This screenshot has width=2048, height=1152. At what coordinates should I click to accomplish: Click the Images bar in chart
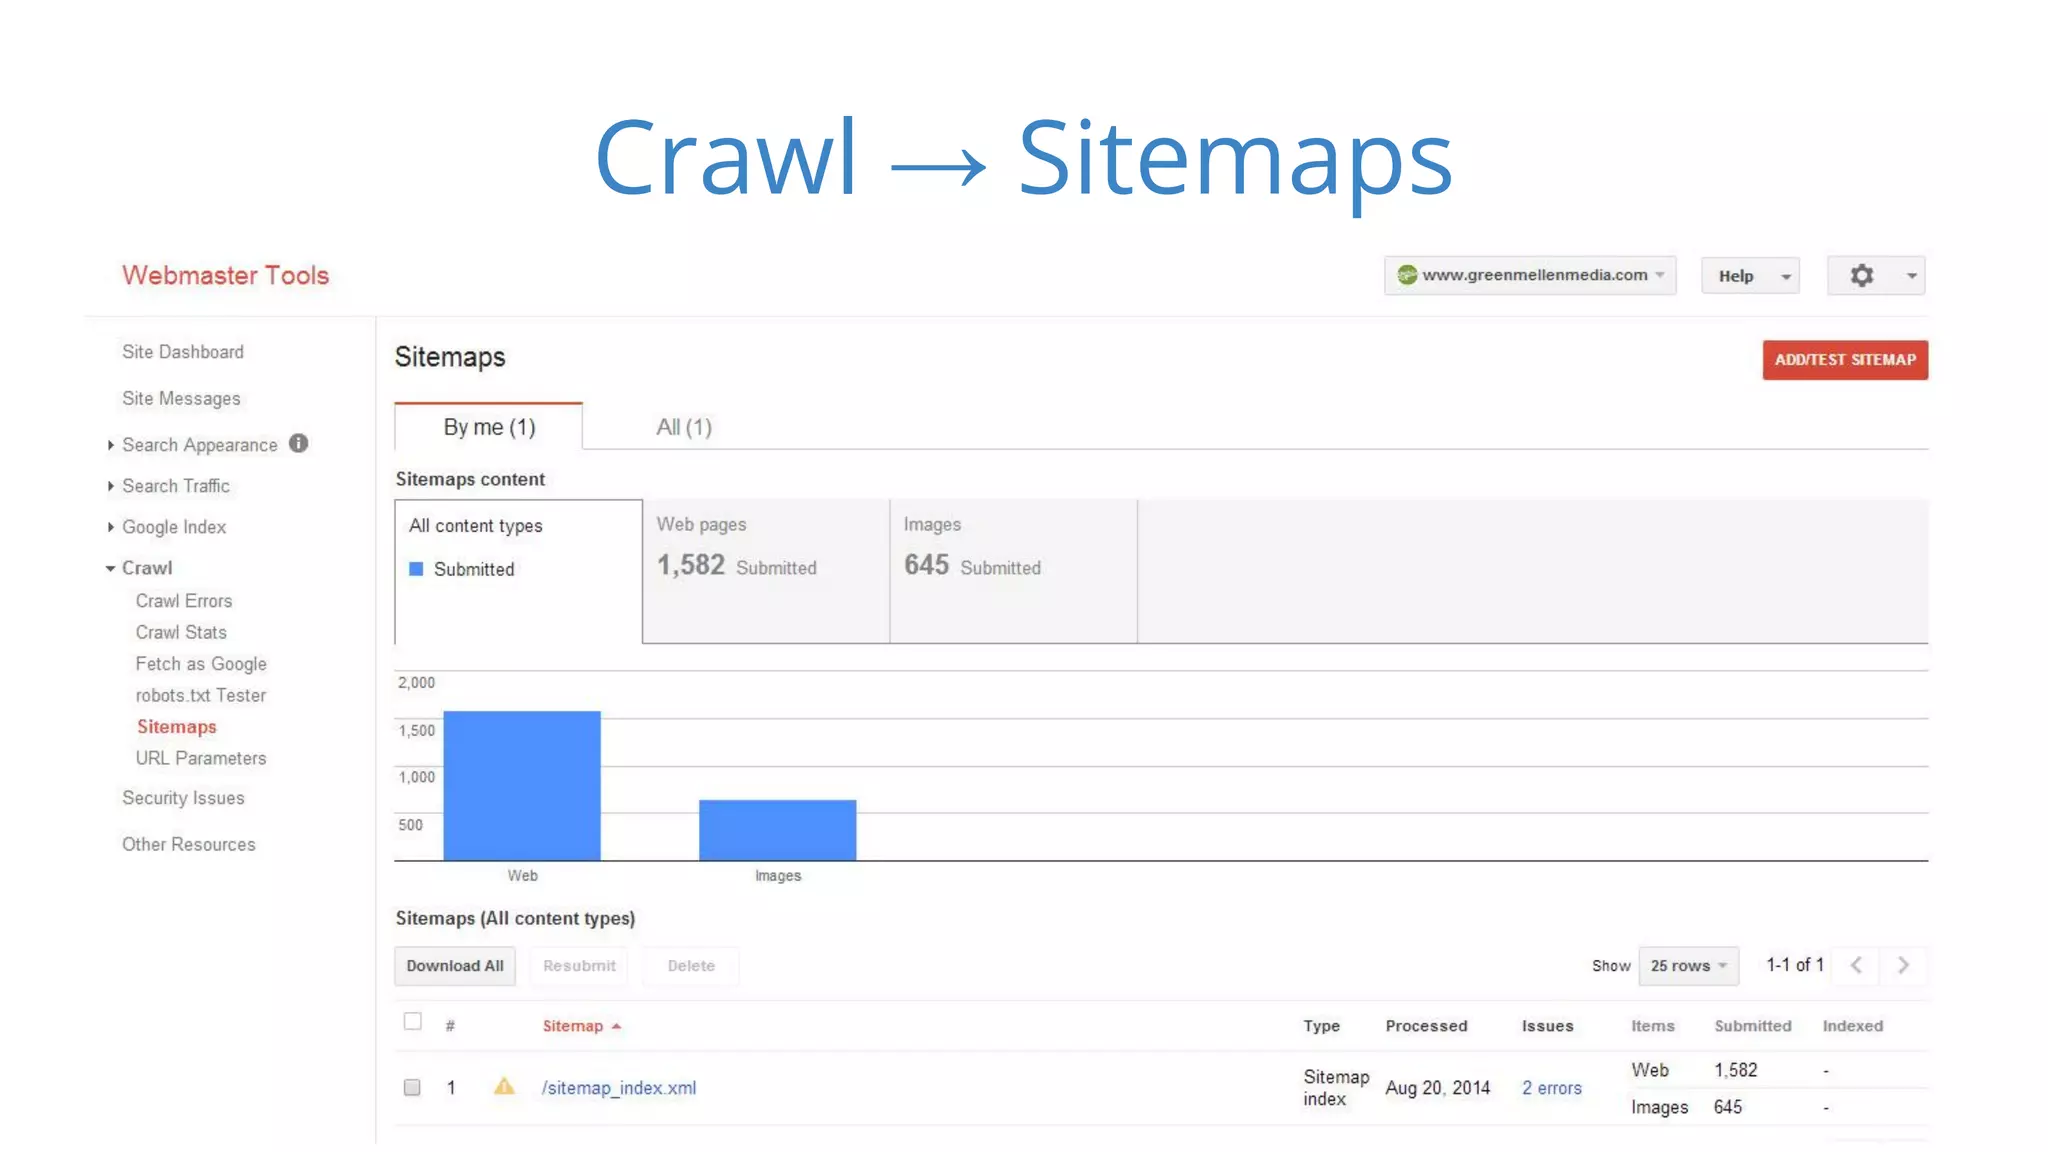click(778, 830)
